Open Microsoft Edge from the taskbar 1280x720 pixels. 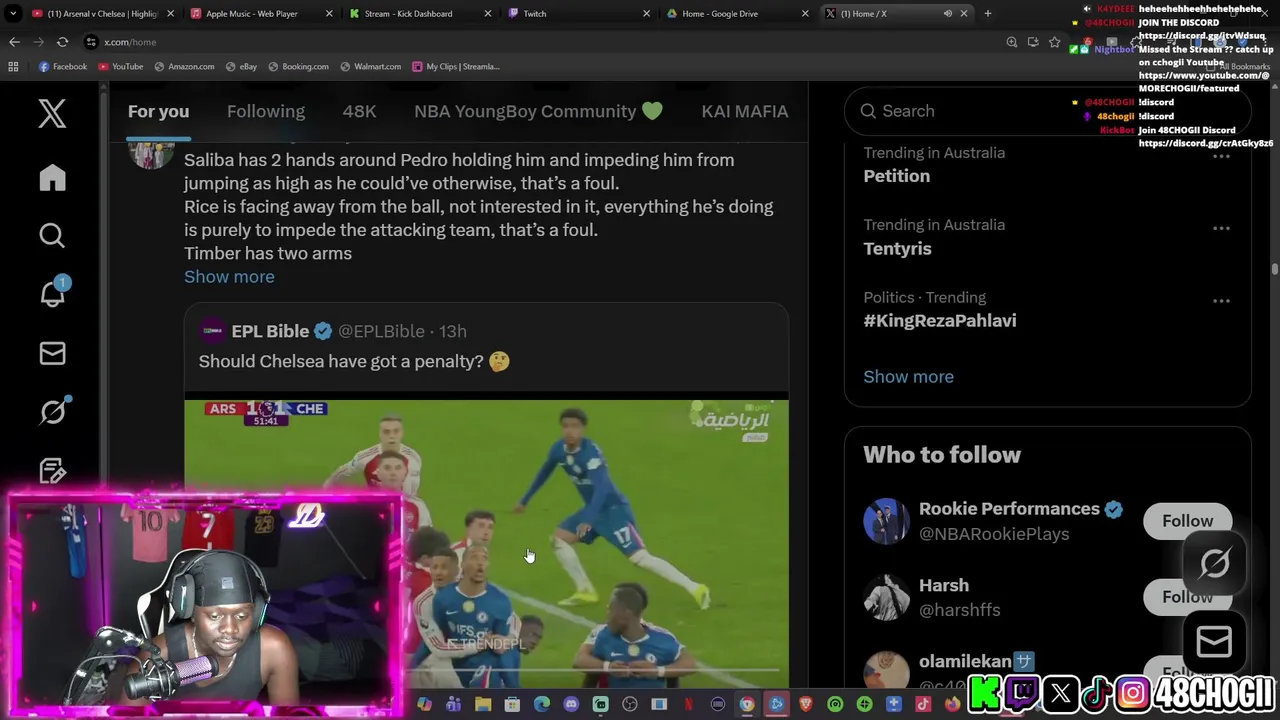pos(541,705)
